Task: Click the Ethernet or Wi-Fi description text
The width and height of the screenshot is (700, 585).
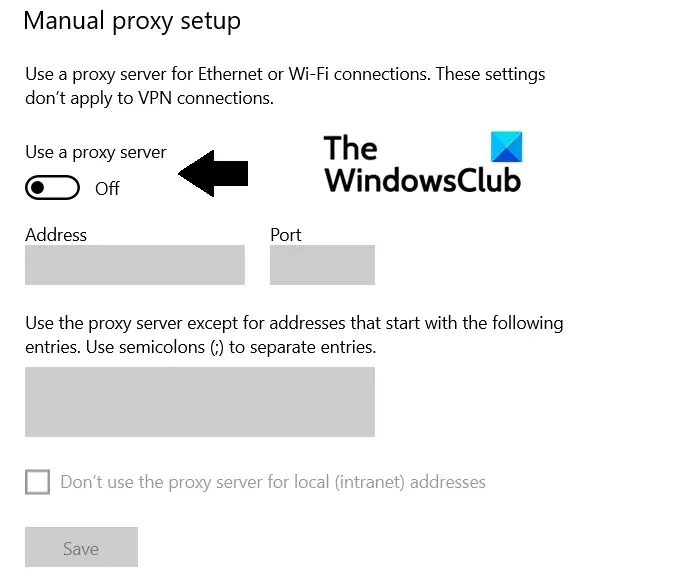Action: pyautogui.click(x=285, y=86)
